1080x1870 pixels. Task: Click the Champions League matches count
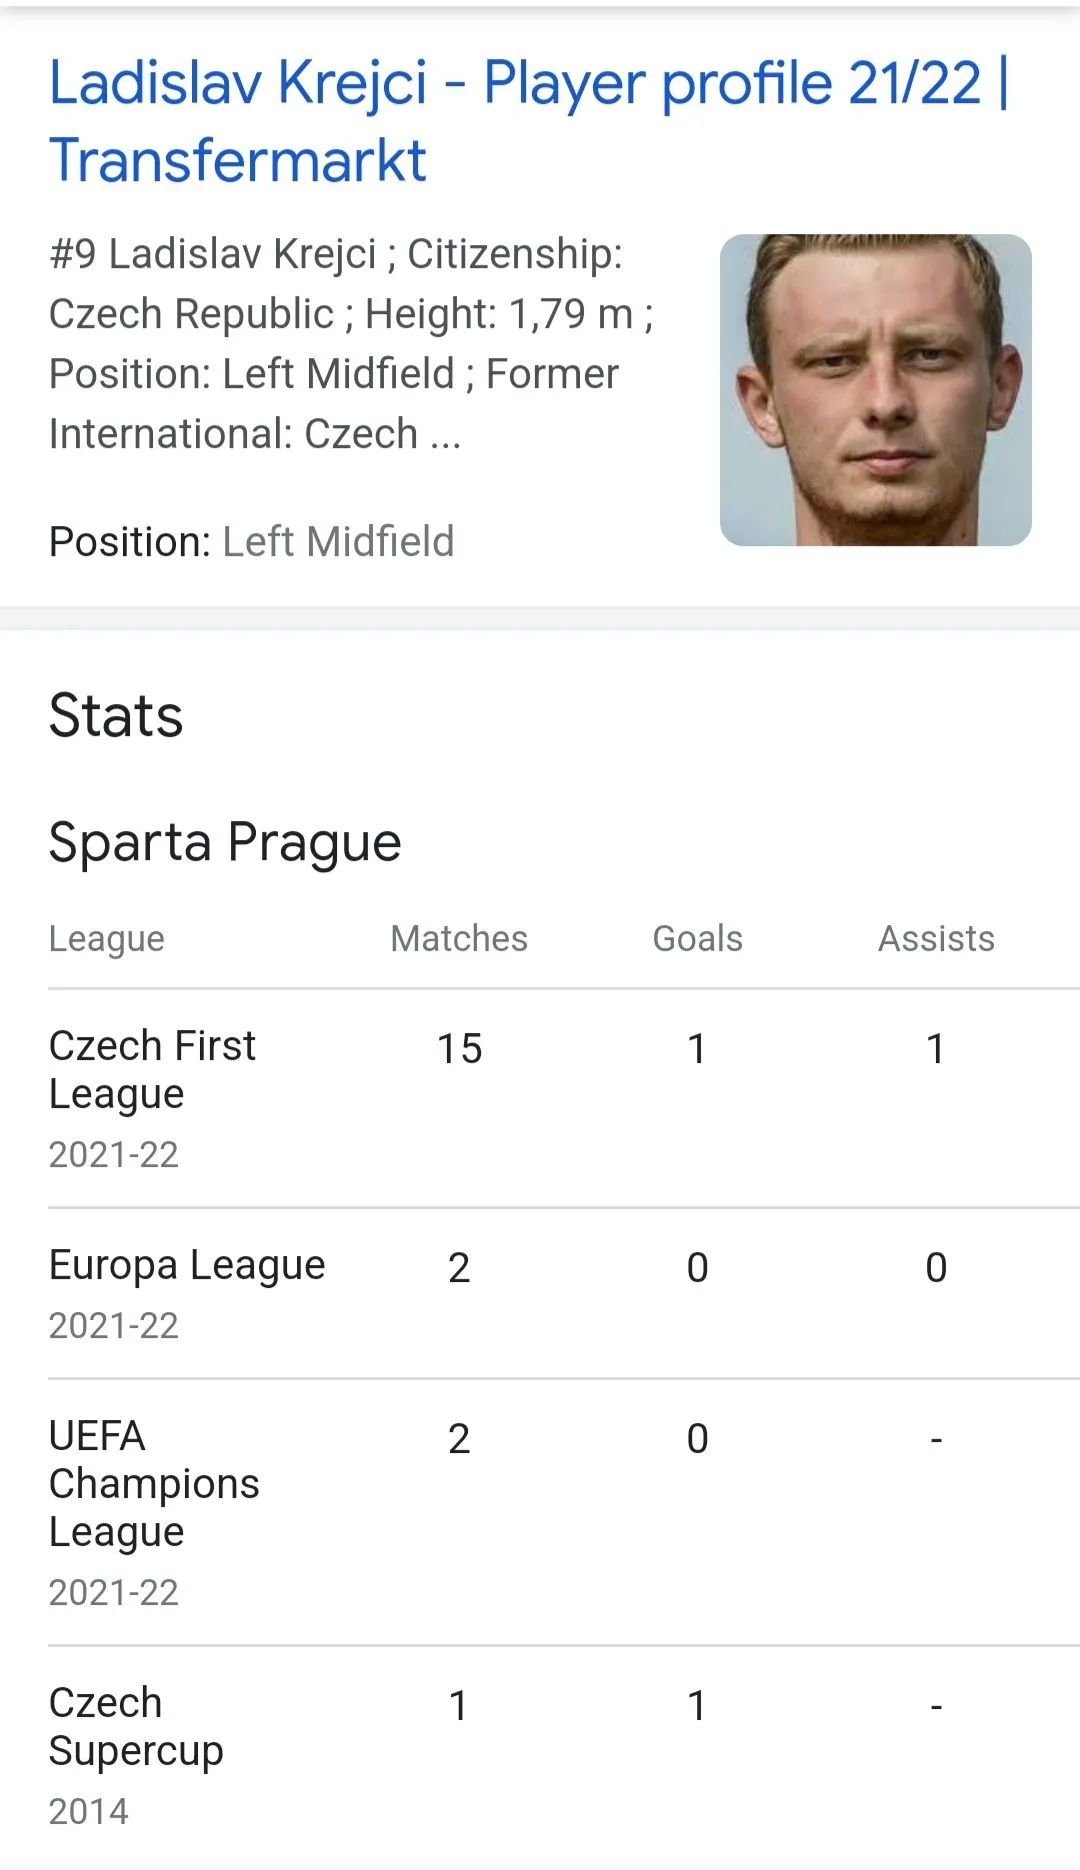point(459,1439)
